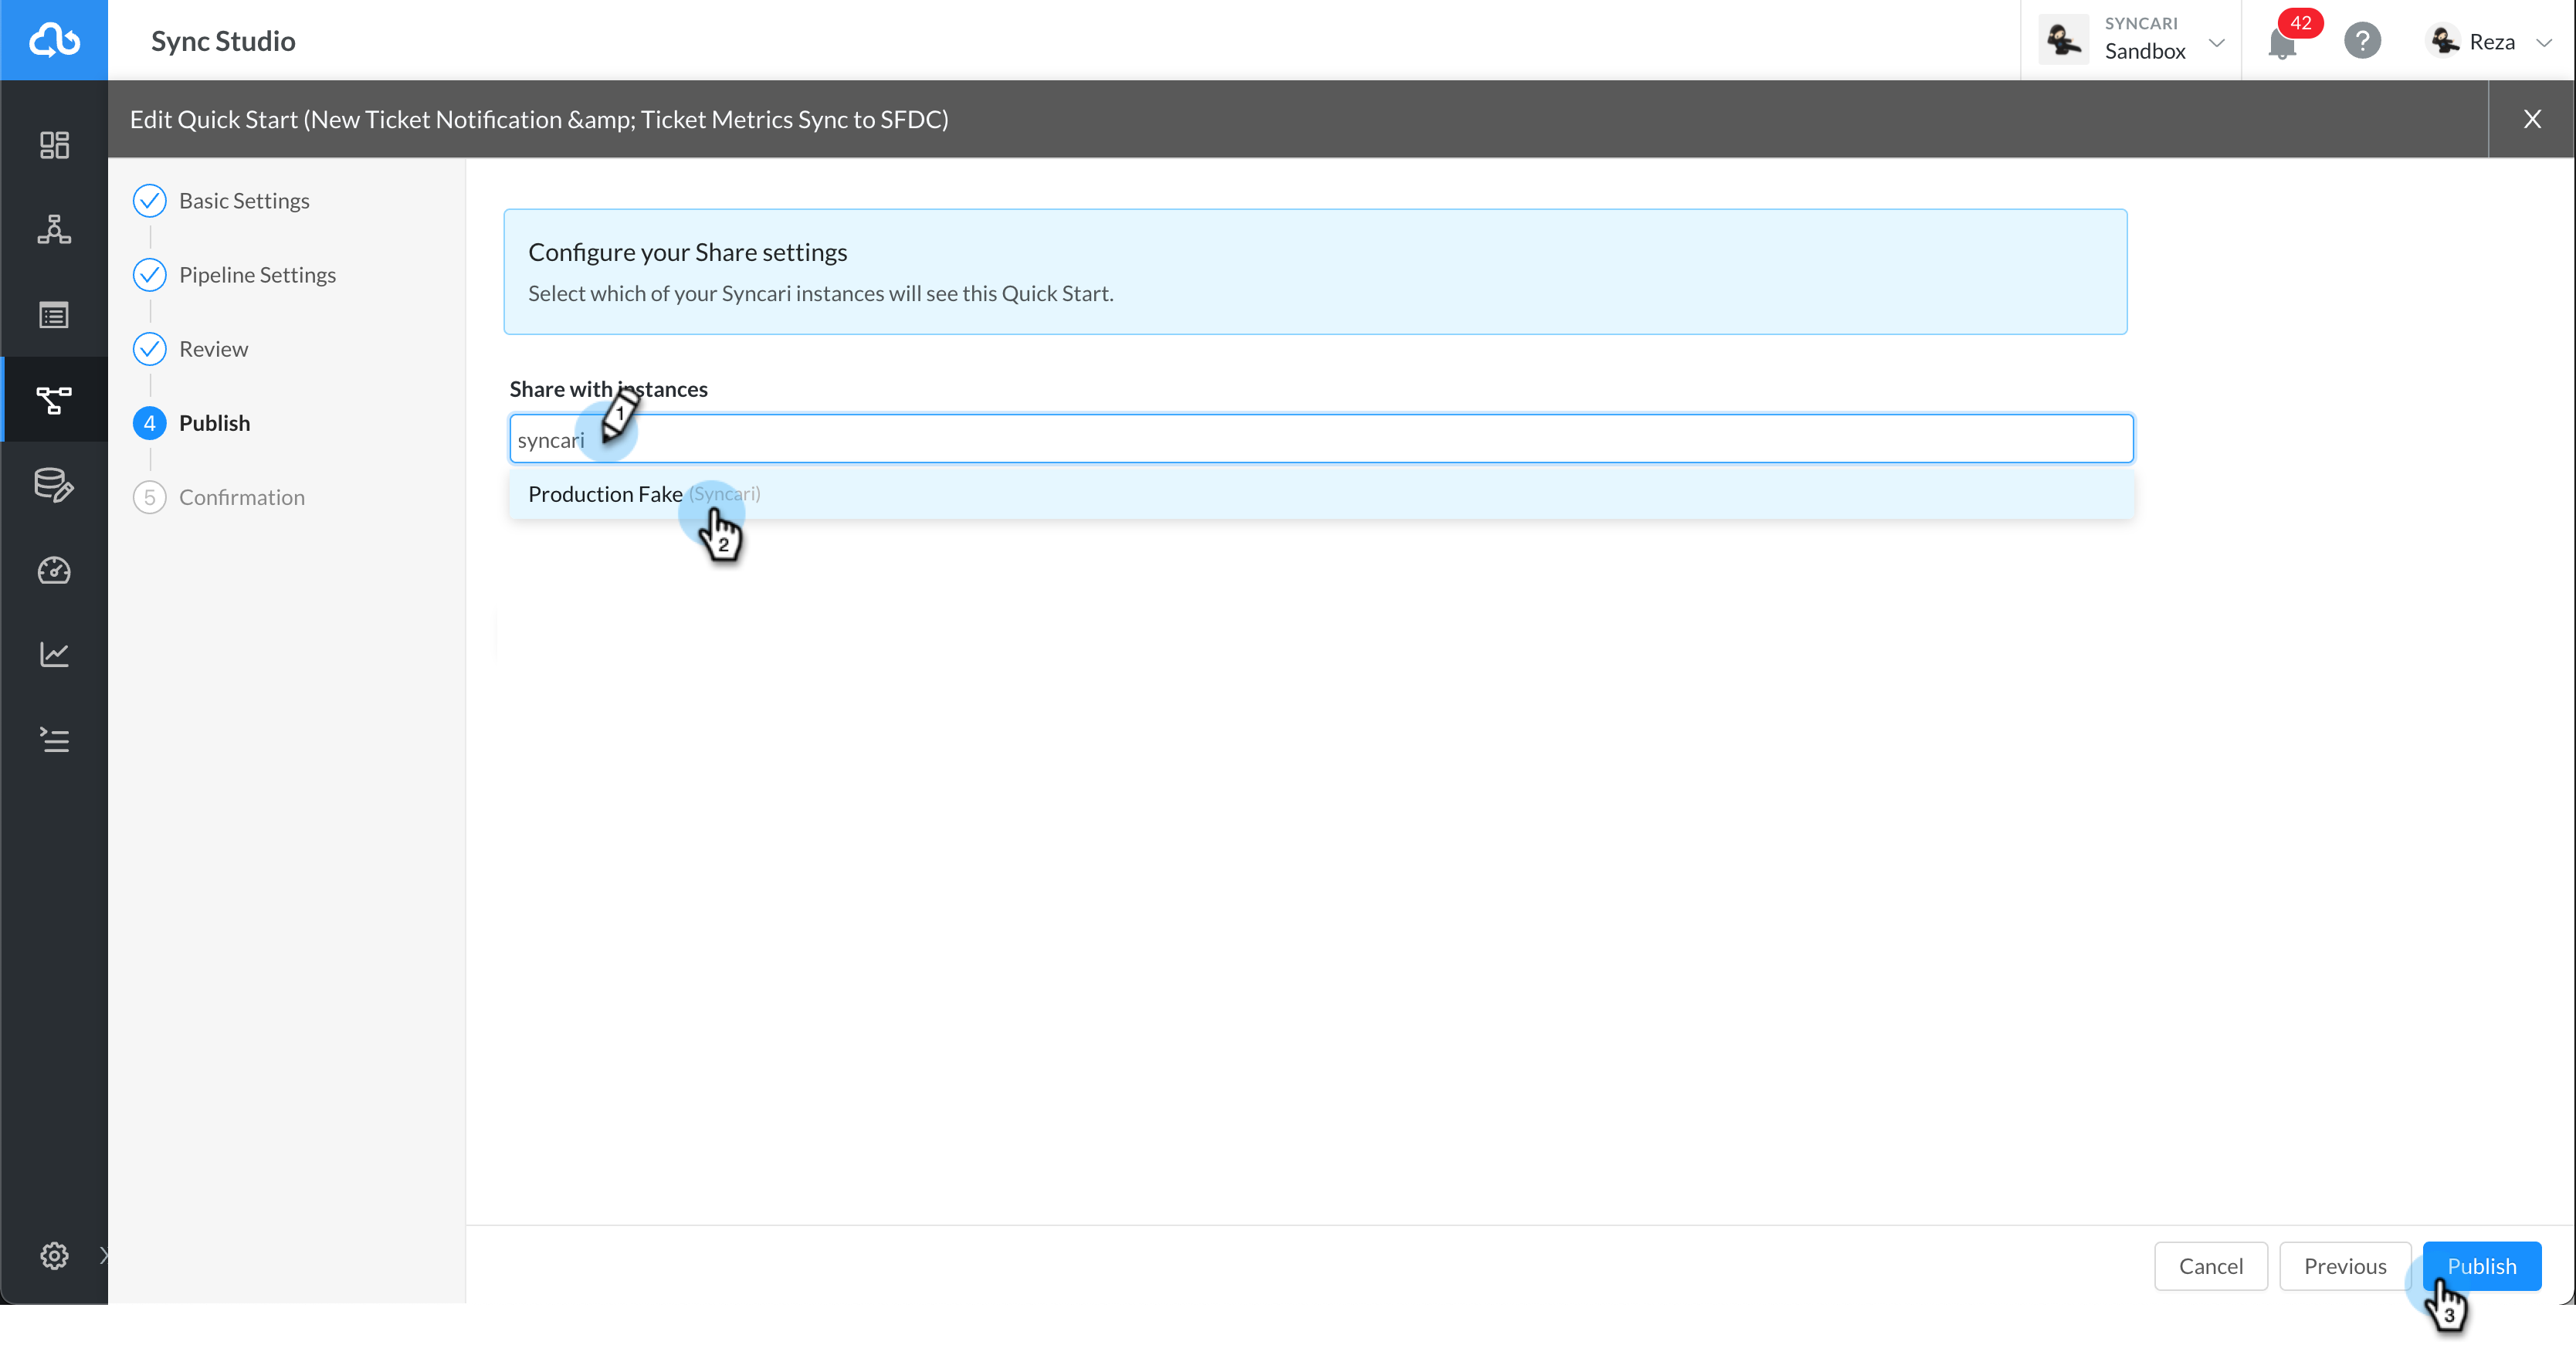Open the notifications bell showing 42 alerts
Viewport: 2576px width, 1345px height.
pyautogui.click(x=2285, y=41)
